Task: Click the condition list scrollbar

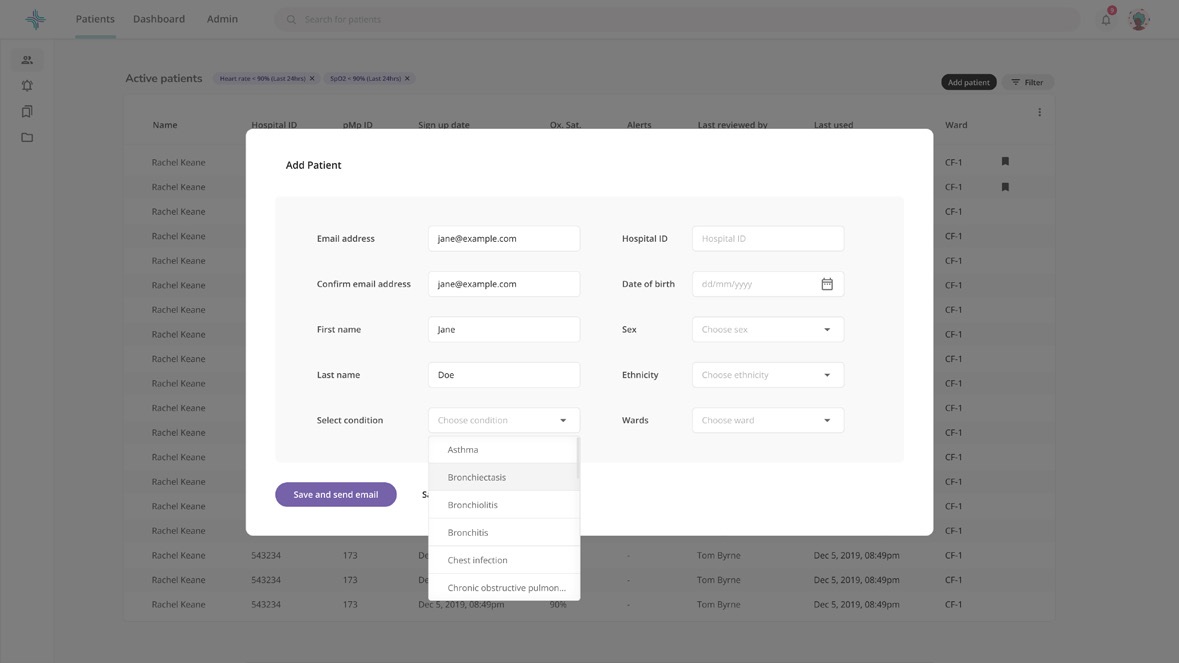Action: 578,457
